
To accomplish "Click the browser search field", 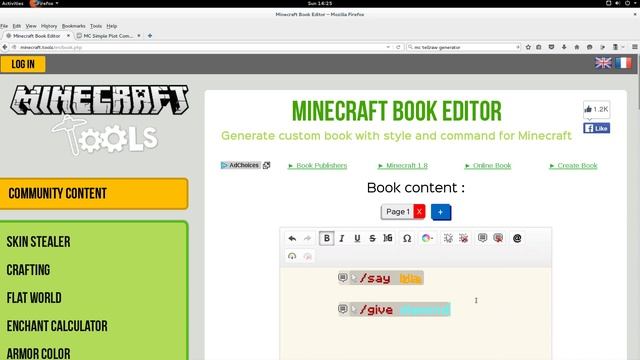I will click(x=463, y=47).
